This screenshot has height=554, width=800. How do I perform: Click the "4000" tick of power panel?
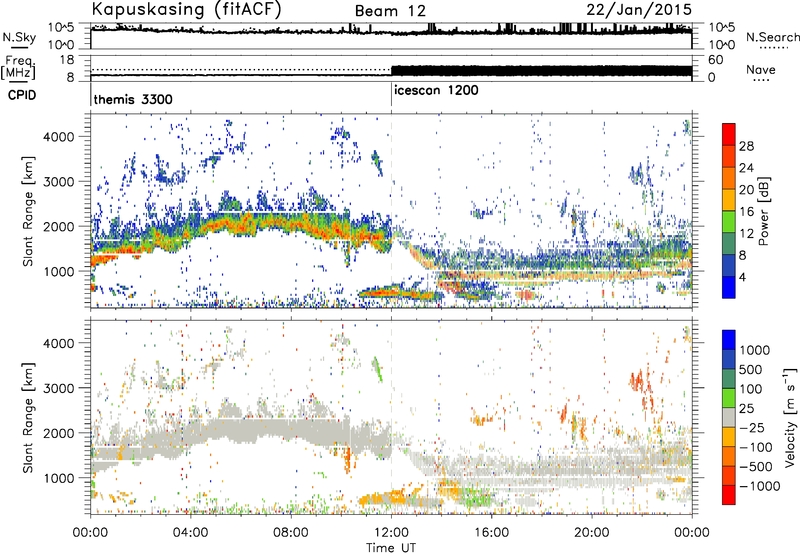coord(59,137)
